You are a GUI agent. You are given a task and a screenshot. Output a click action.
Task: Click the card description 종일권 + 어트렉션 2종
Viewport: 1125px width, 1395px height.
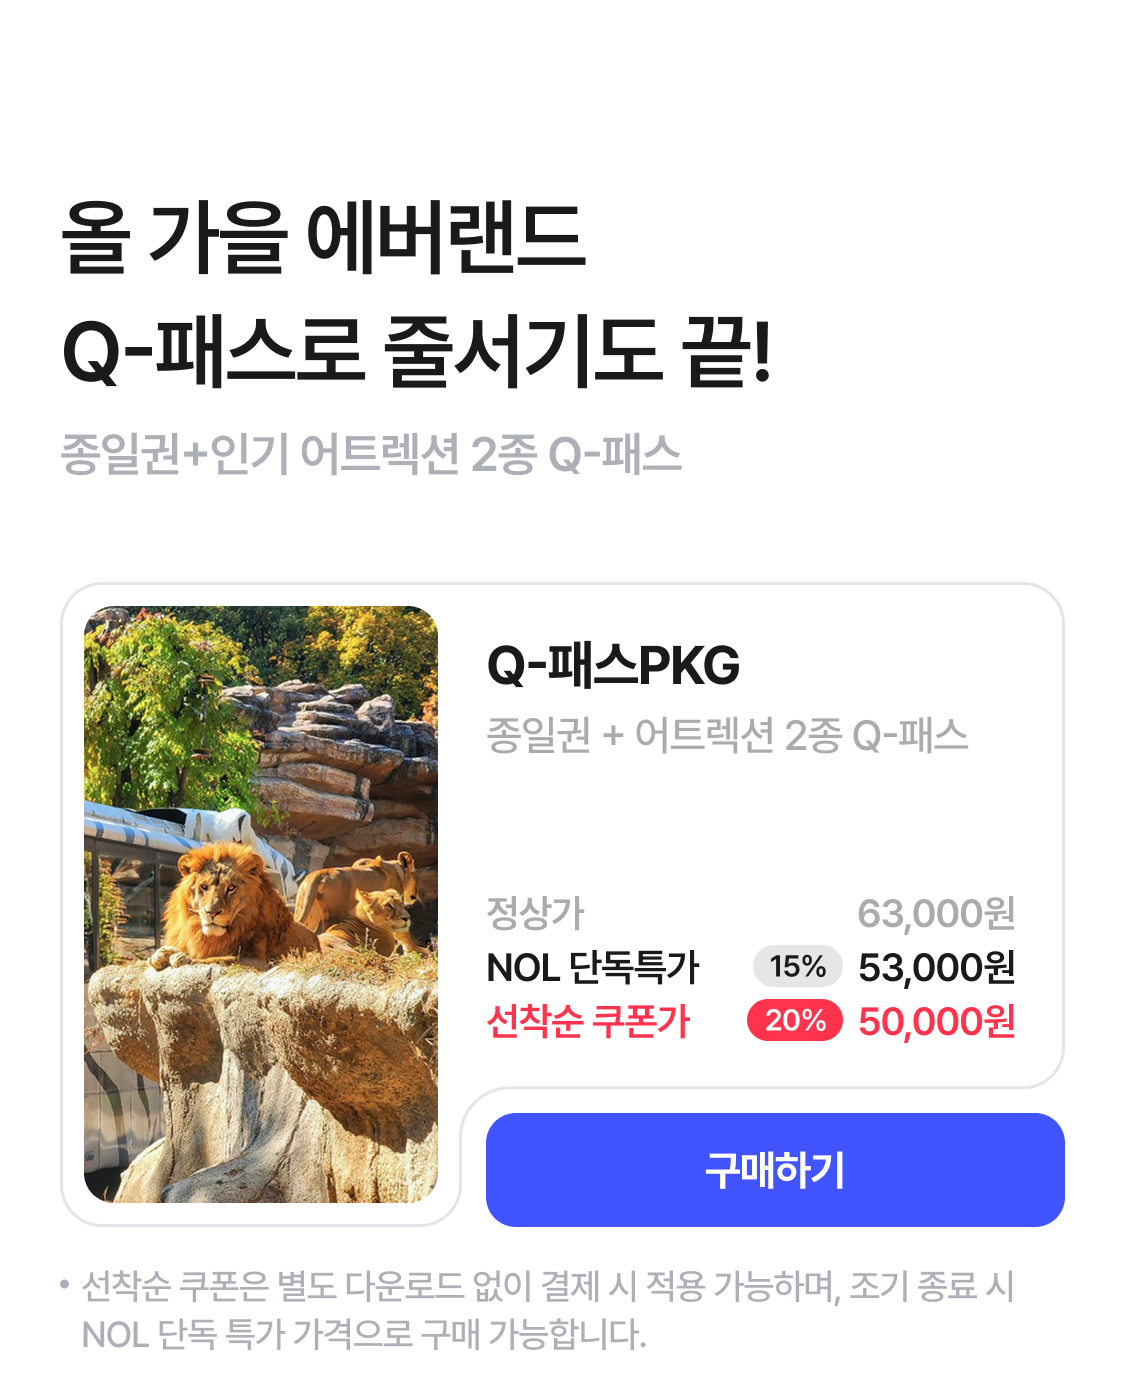click(x=728, y=735)
